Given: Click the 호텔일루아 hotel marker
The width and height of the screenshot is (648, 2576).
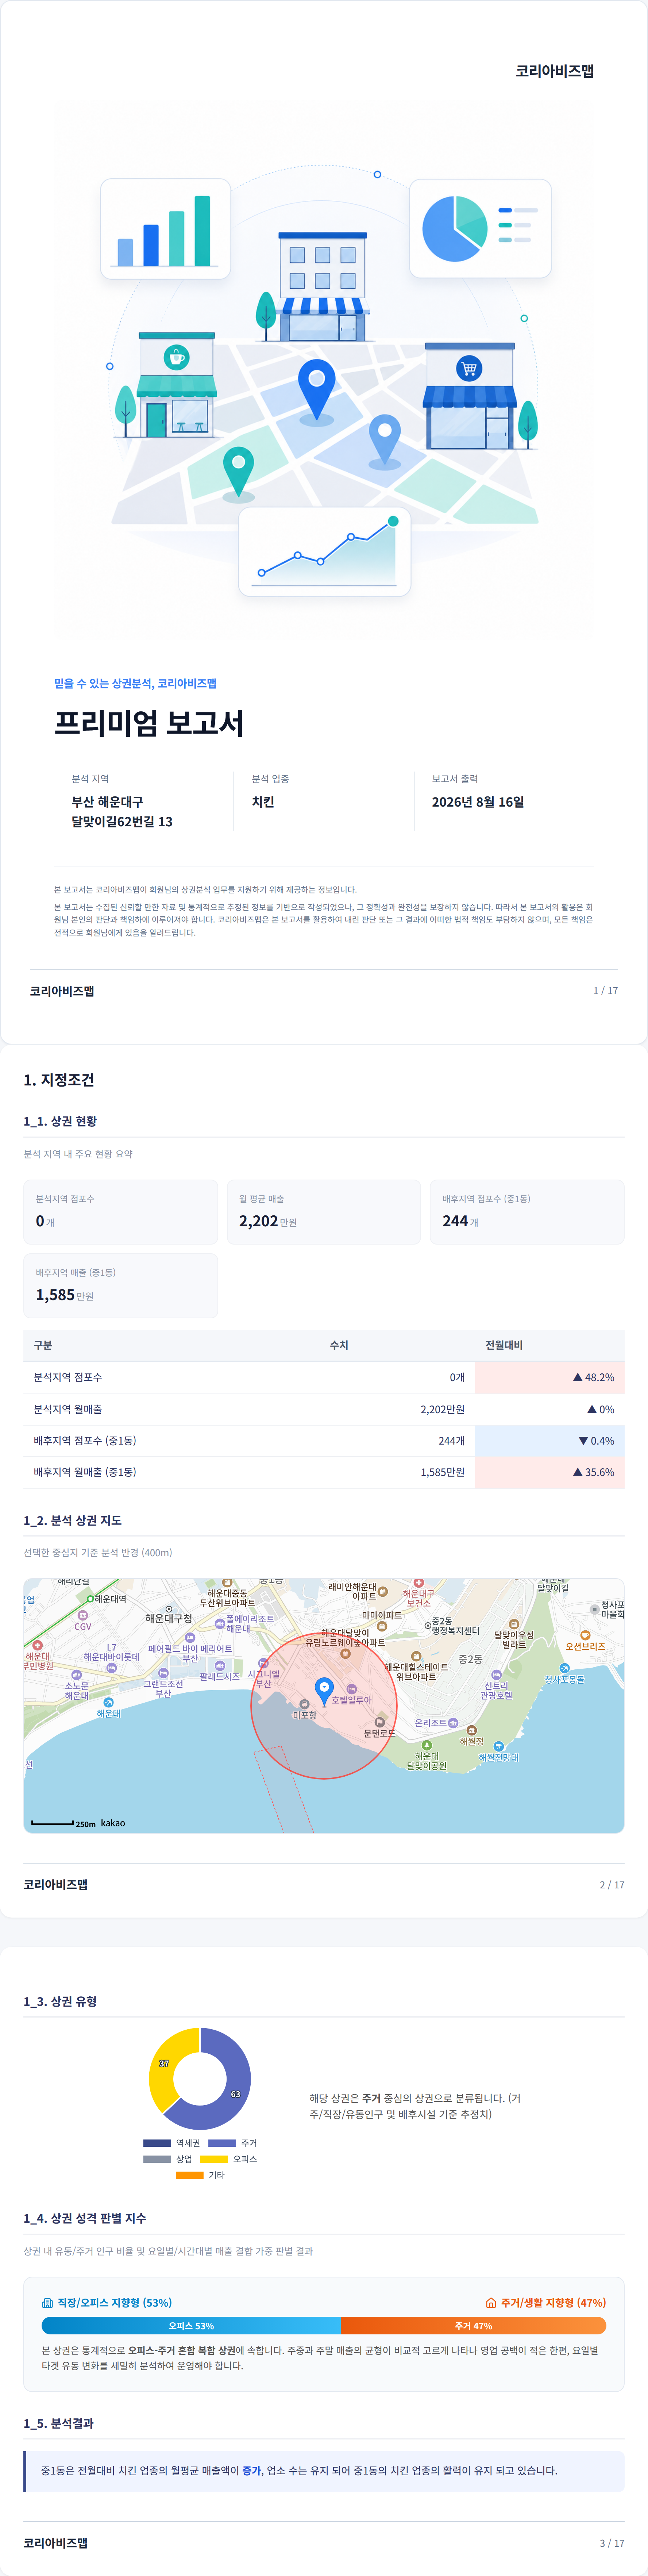Looking at the screenshot, I should pyautogui.click(x=352, y=1689).
